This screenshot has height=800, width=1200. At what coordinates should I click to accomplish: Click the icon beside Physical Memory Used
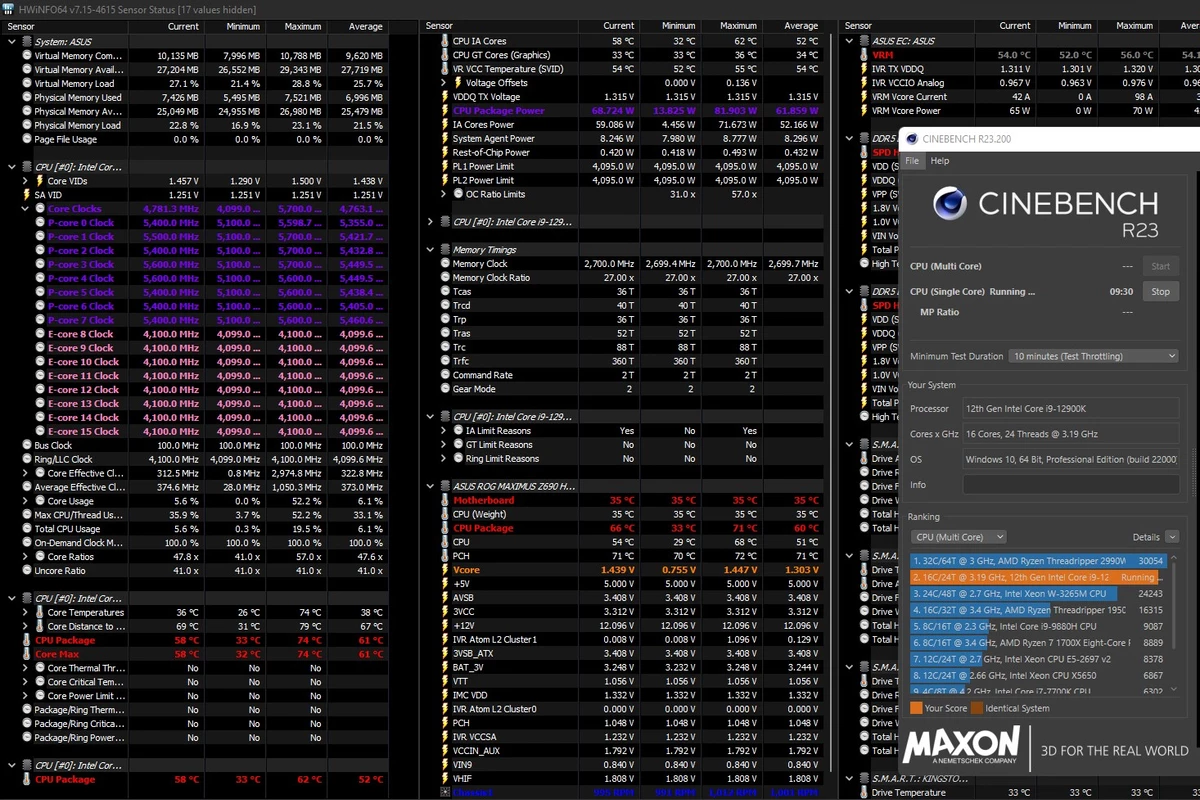click(x=26, y=98)
